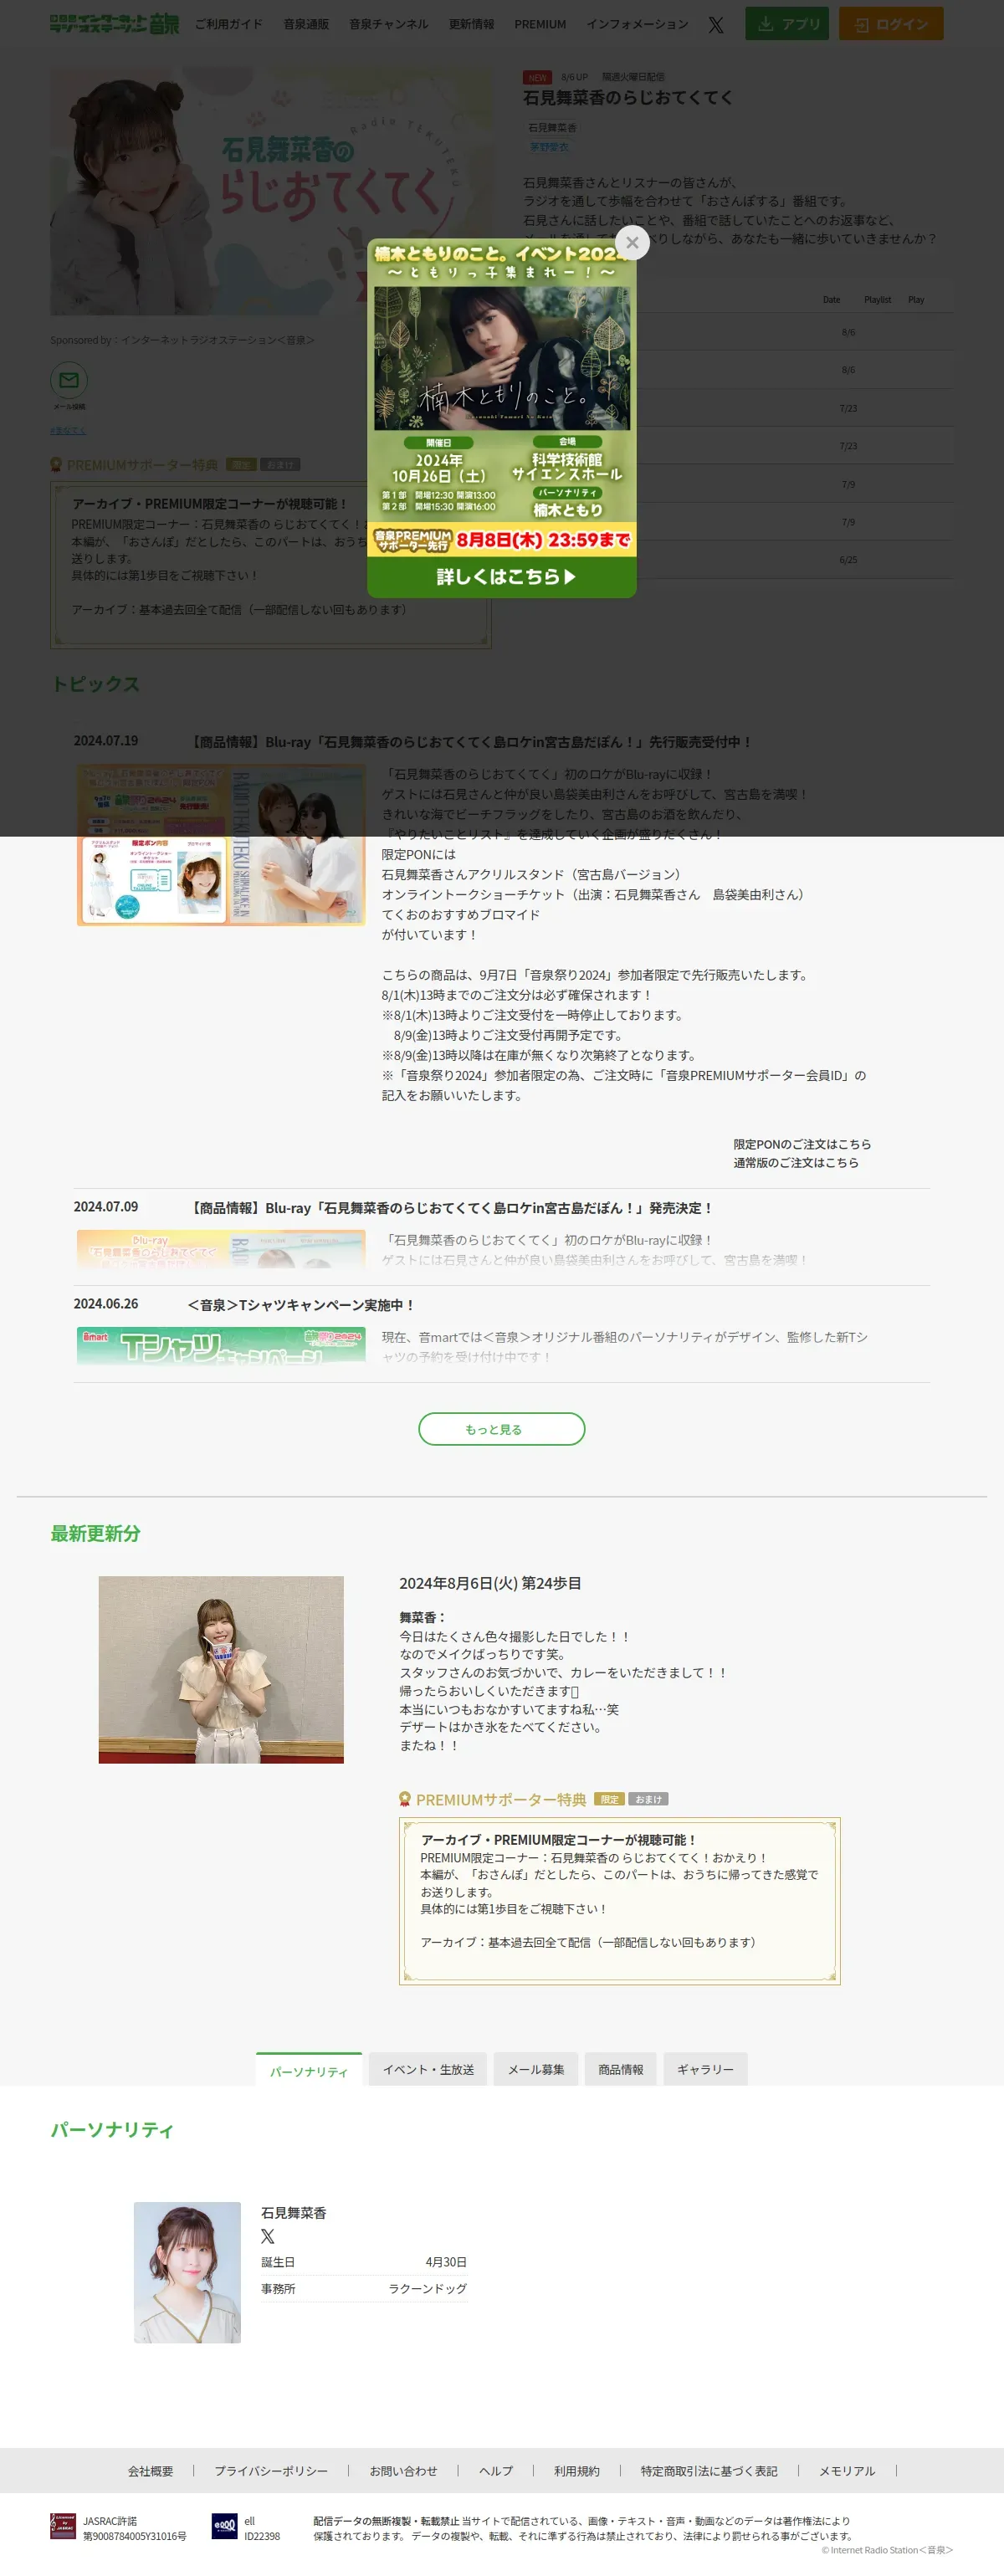1004x2576 pixels.
Task: Click the e-License ell logo icon
Action: coord(225,2527)
